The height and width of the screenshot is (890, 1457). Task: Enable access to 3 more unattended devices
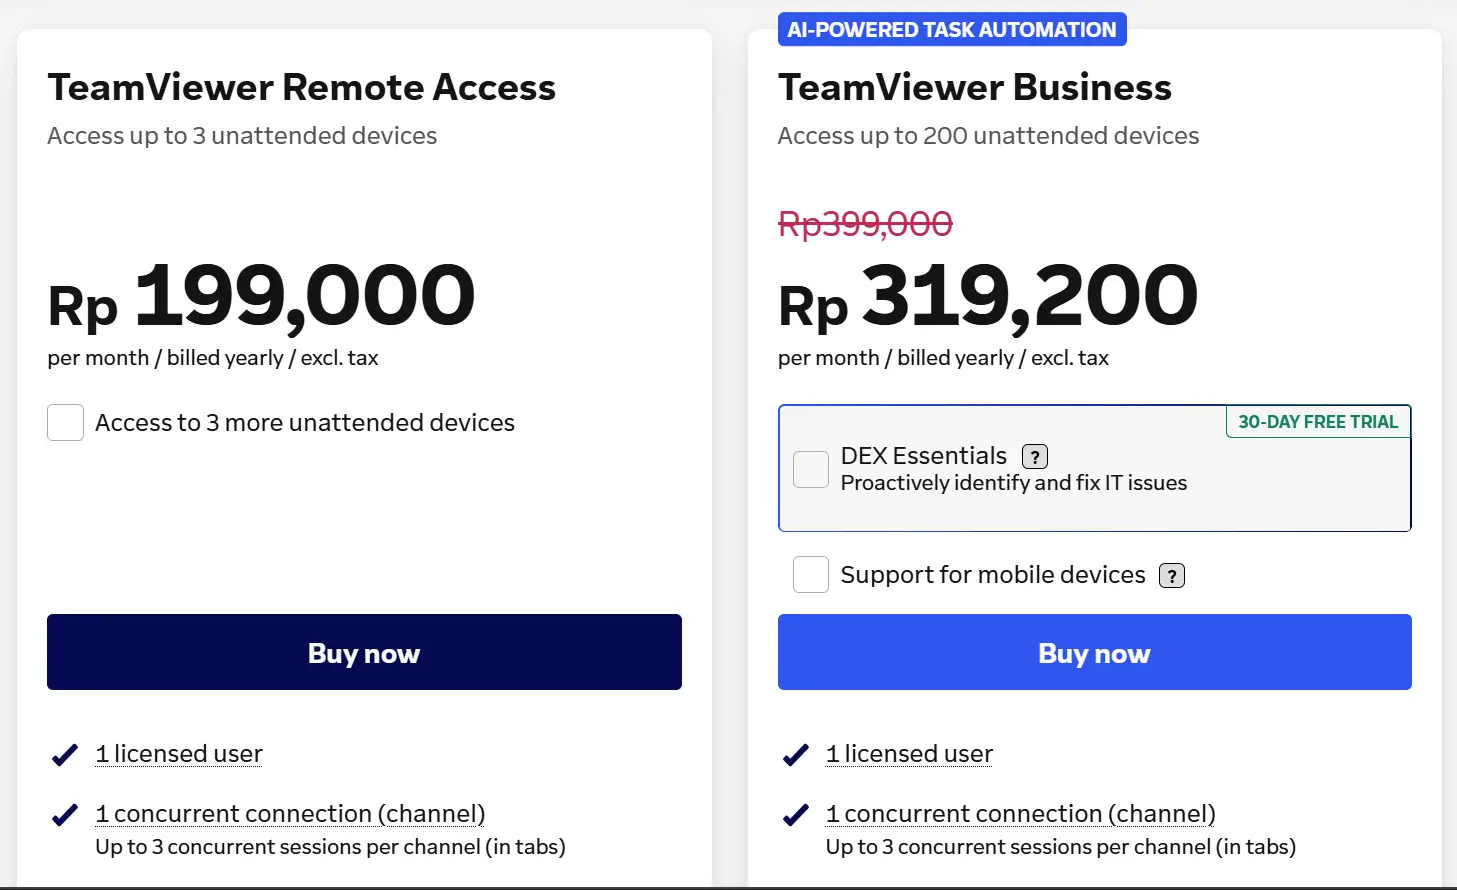[x=66, y=423]
